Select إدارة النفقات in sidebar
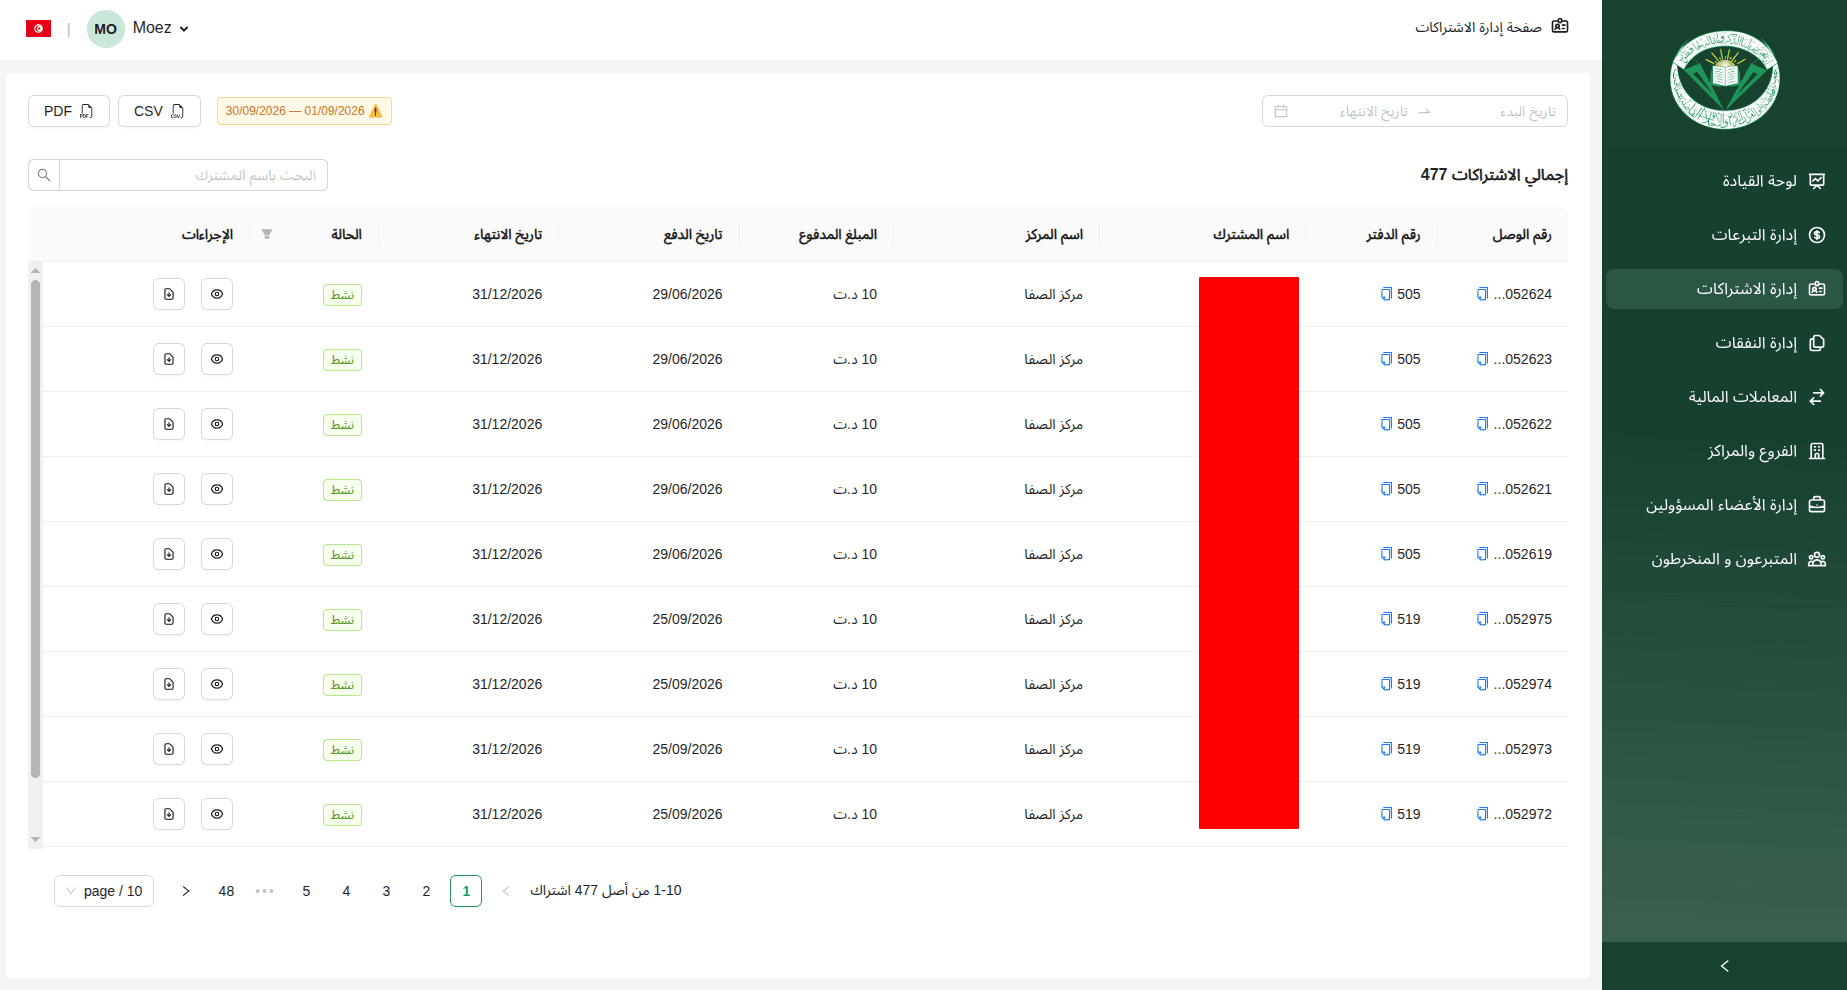Viewport: 1847px width, 990px height. click(x=1724, y=343)
